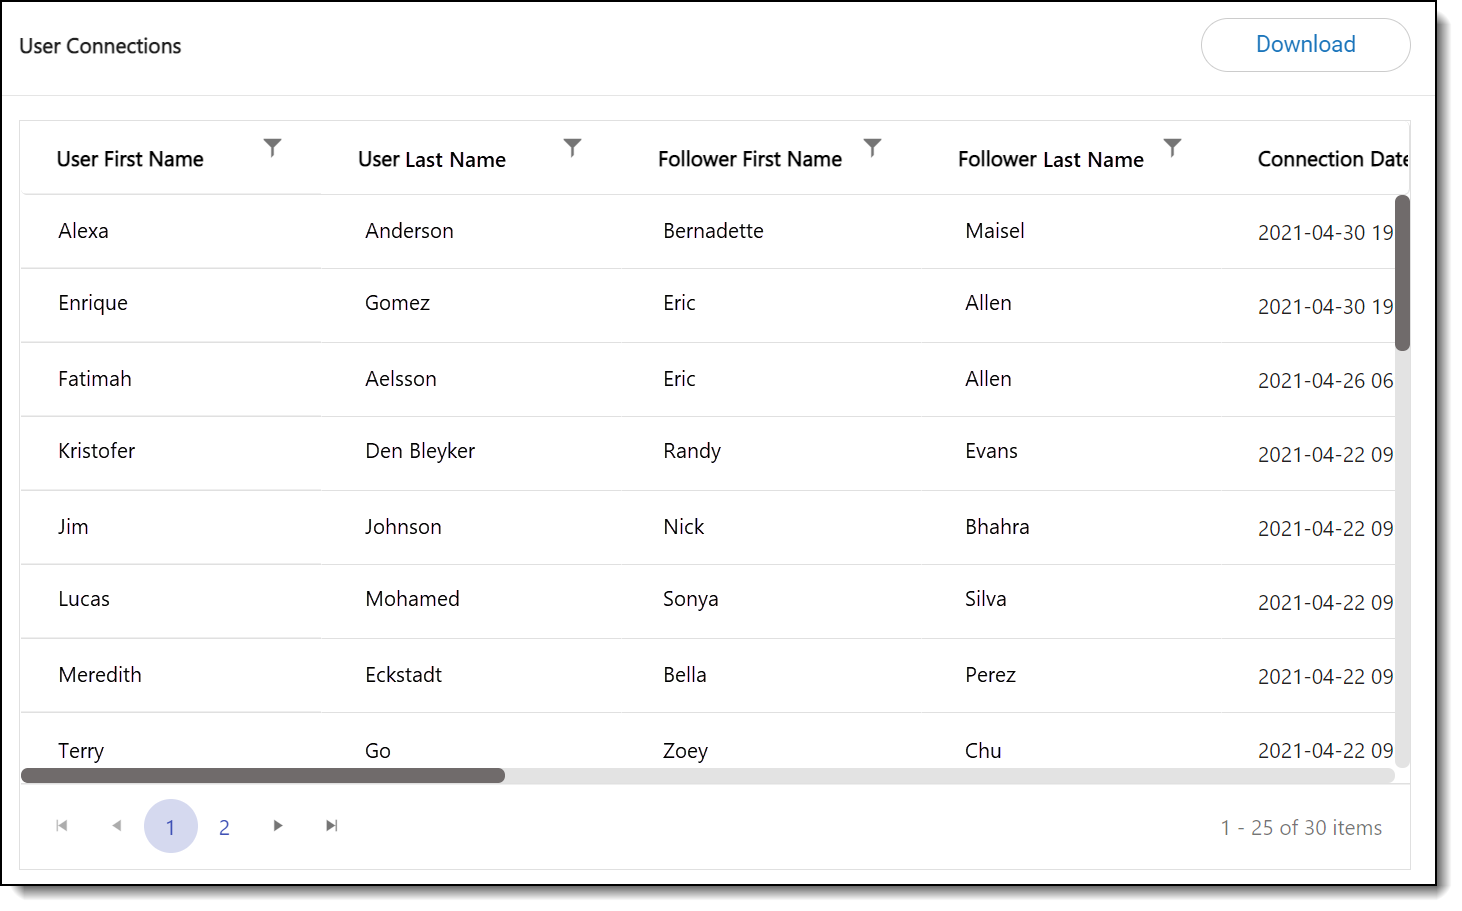This screenshot has height=911, width=1462.
Task: Click the Bernadette follower cell
Action: [713, 231]
